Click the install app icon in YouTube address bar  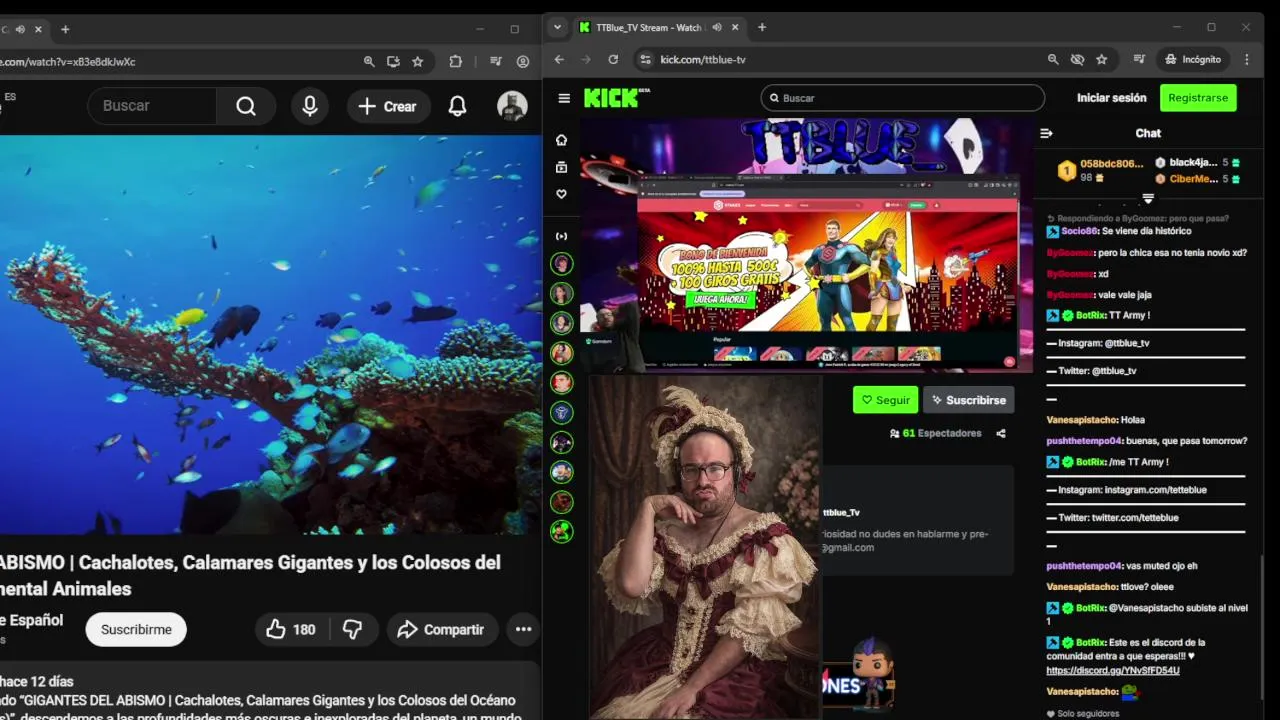point(393,62)
